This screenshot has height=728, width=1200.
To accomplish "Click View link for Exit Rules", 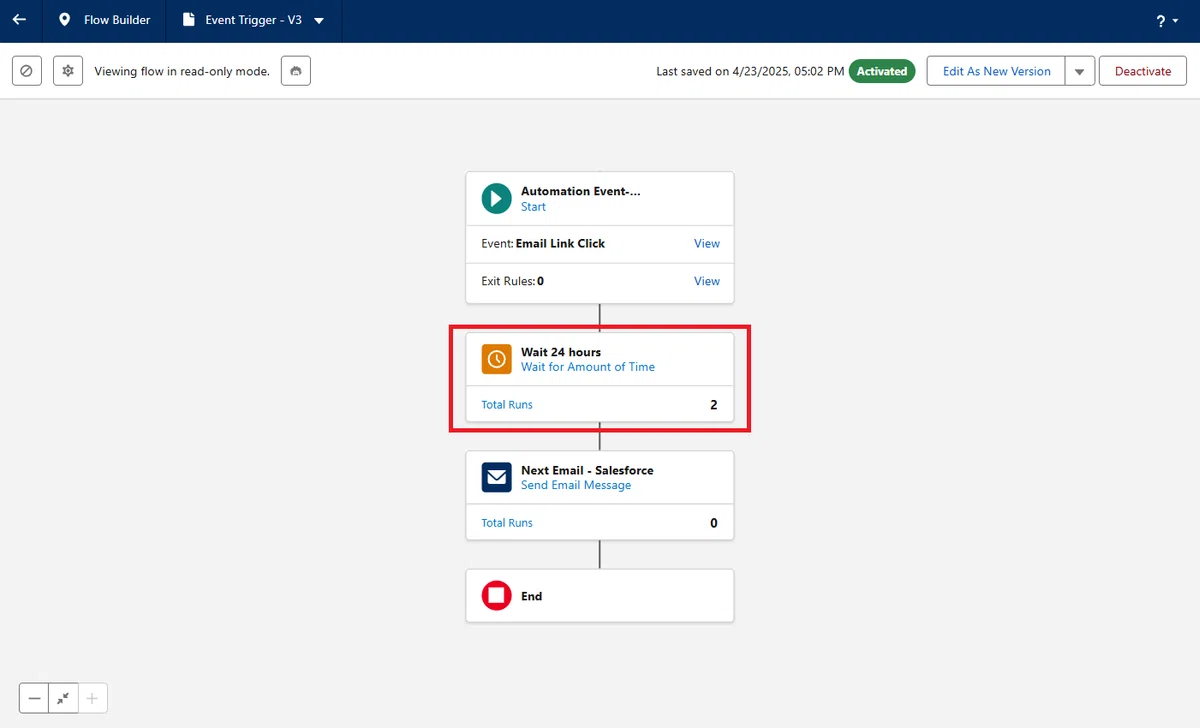I will coord(707,281).
